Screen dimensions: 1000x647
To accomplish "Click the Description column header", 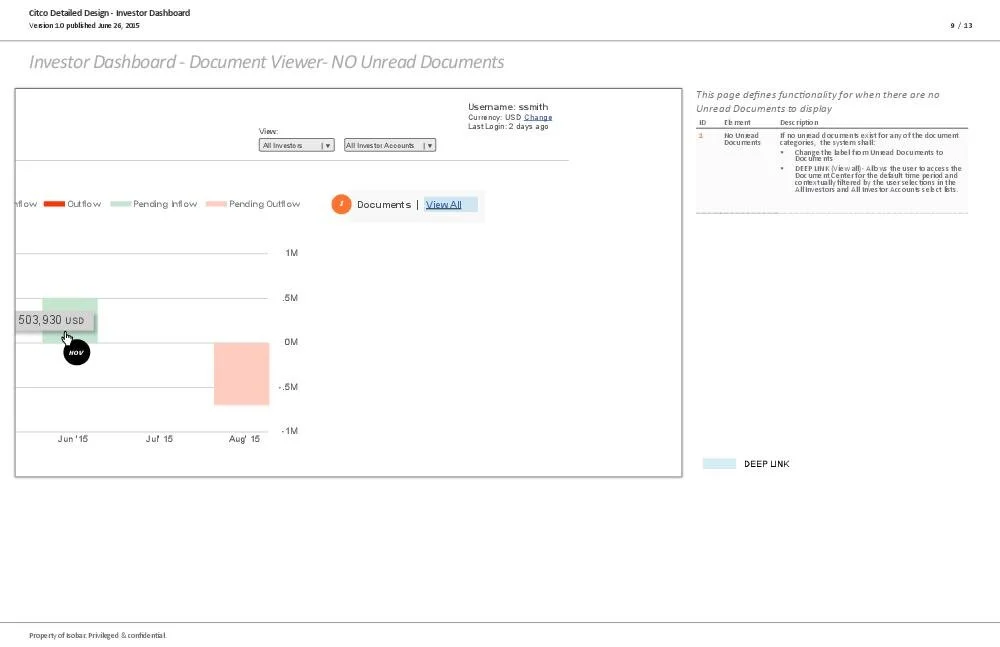I will coord(799,123).
